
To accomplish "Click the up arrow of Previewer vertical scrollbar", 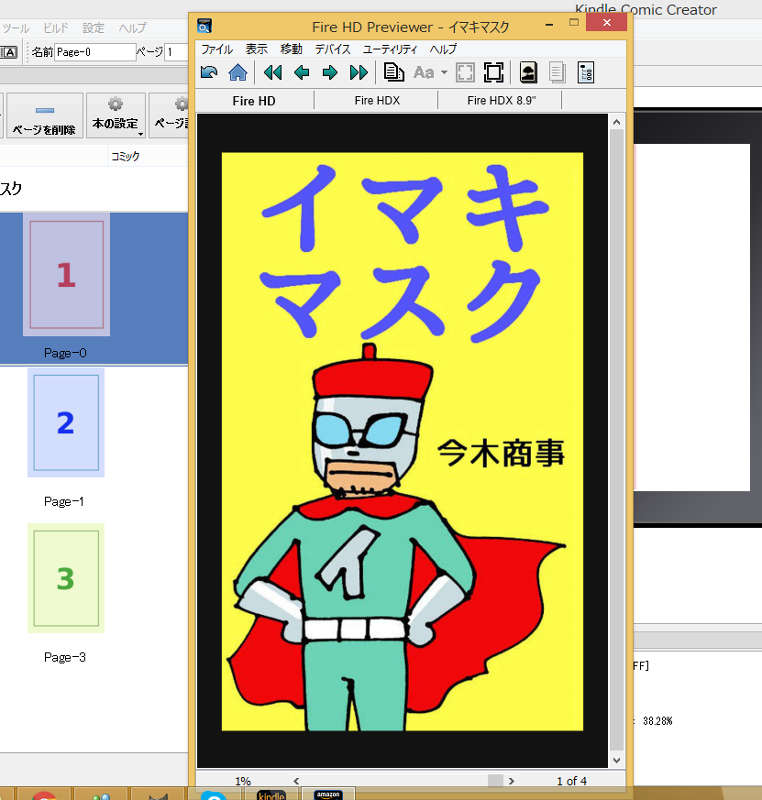I will click(616, 122).
